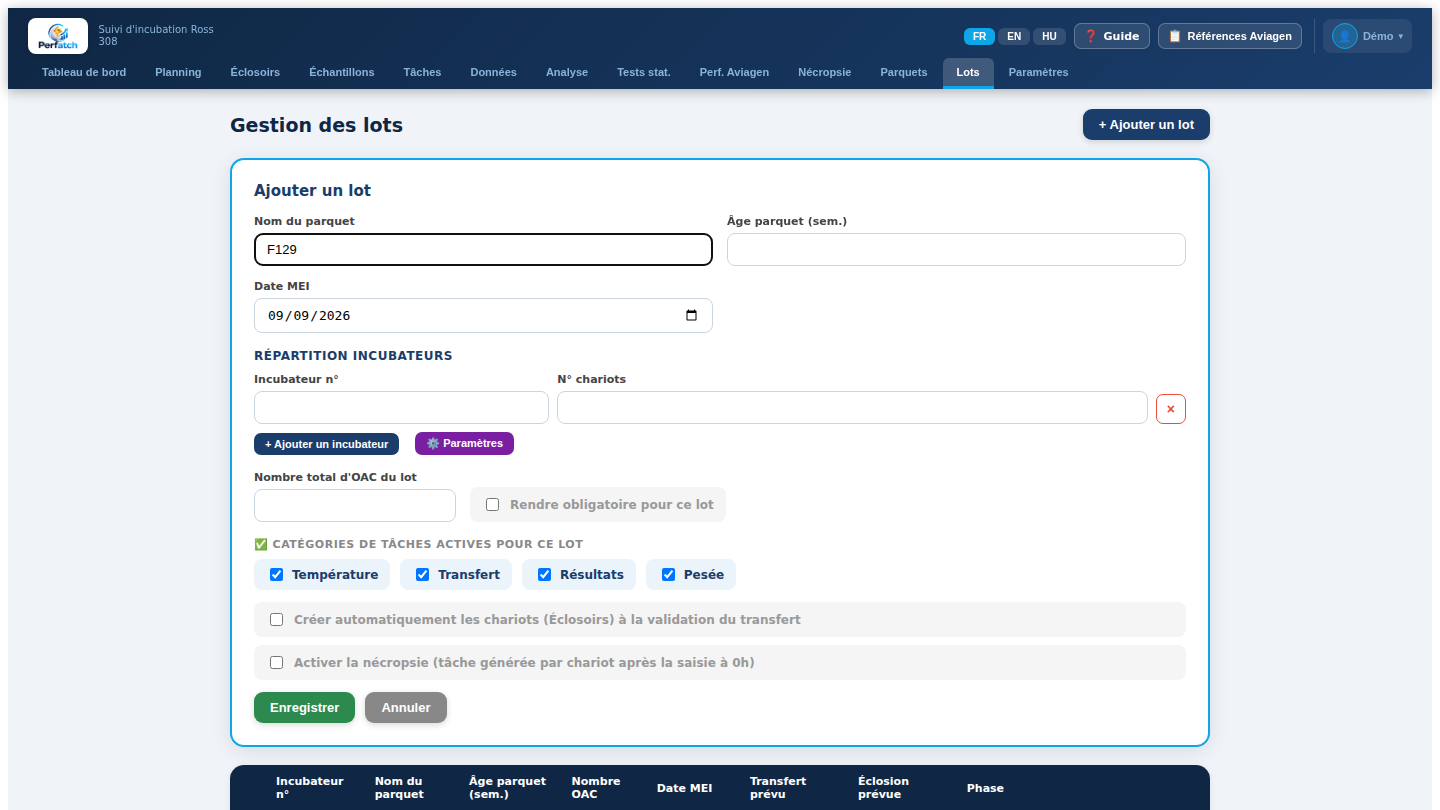This screenshot has height=810, width=1440.
Task: Select the Parquets tab
Action: tap(904, 72)
